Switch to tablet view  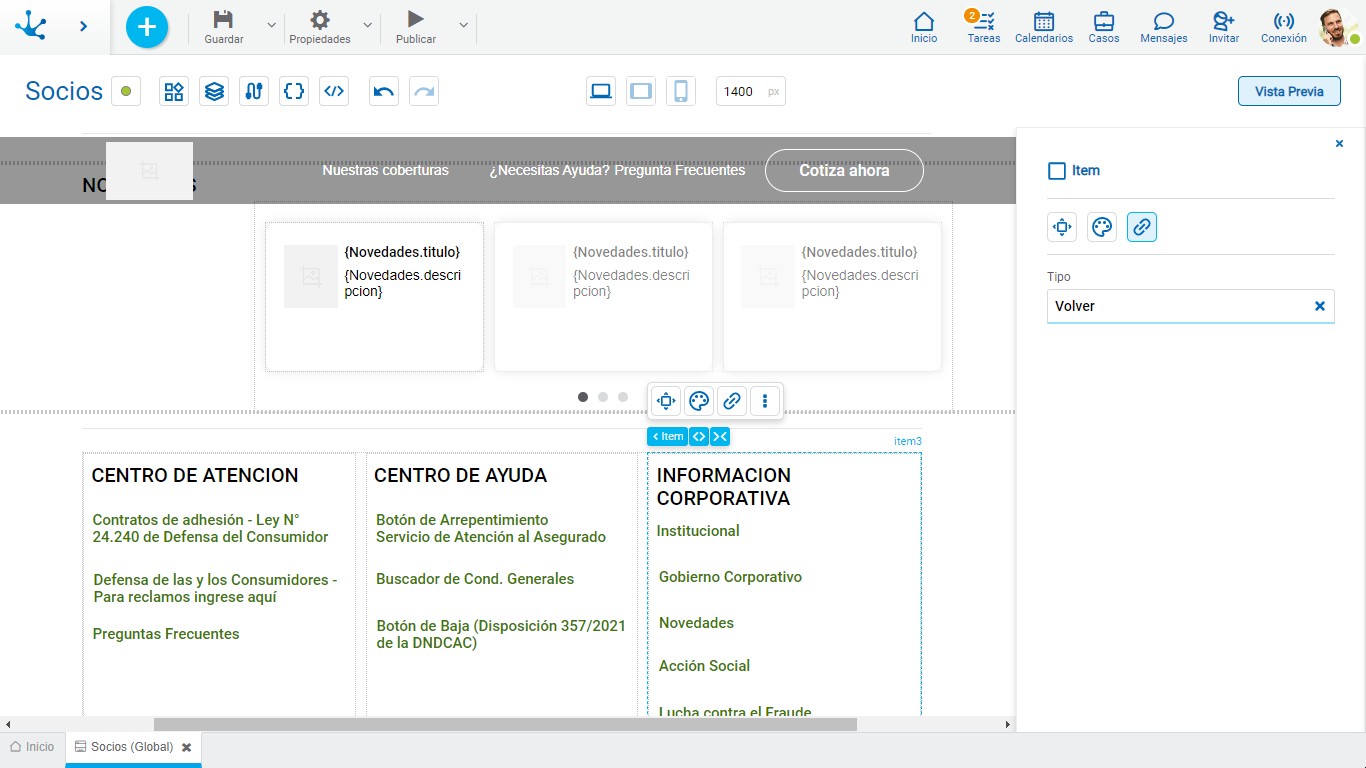pos(641,91)
